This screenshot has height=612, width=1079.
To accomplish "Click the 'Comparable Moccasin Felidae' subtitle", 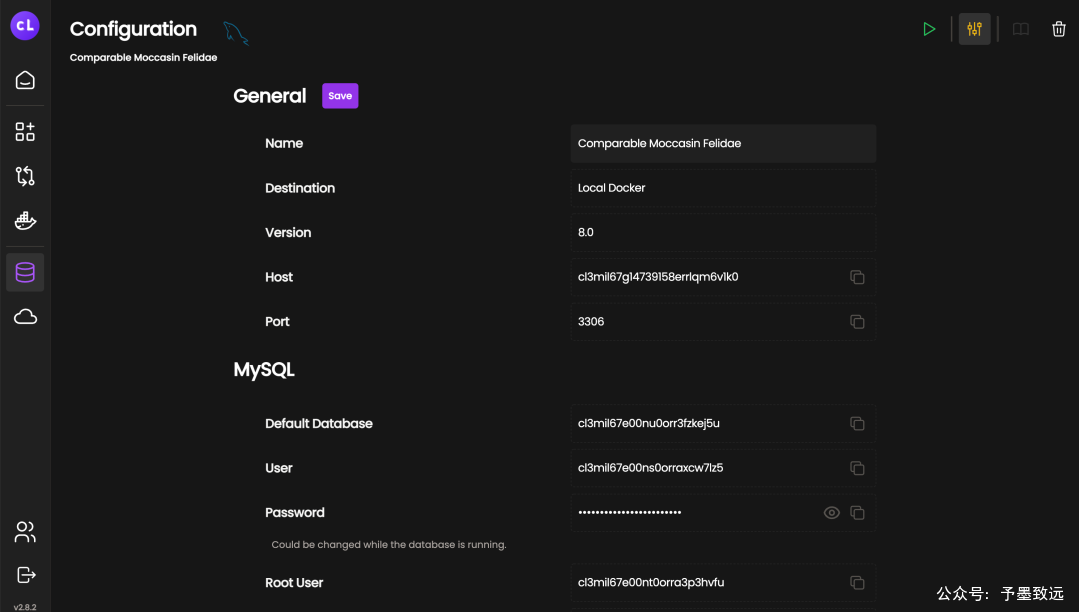I will pos(143,58).
